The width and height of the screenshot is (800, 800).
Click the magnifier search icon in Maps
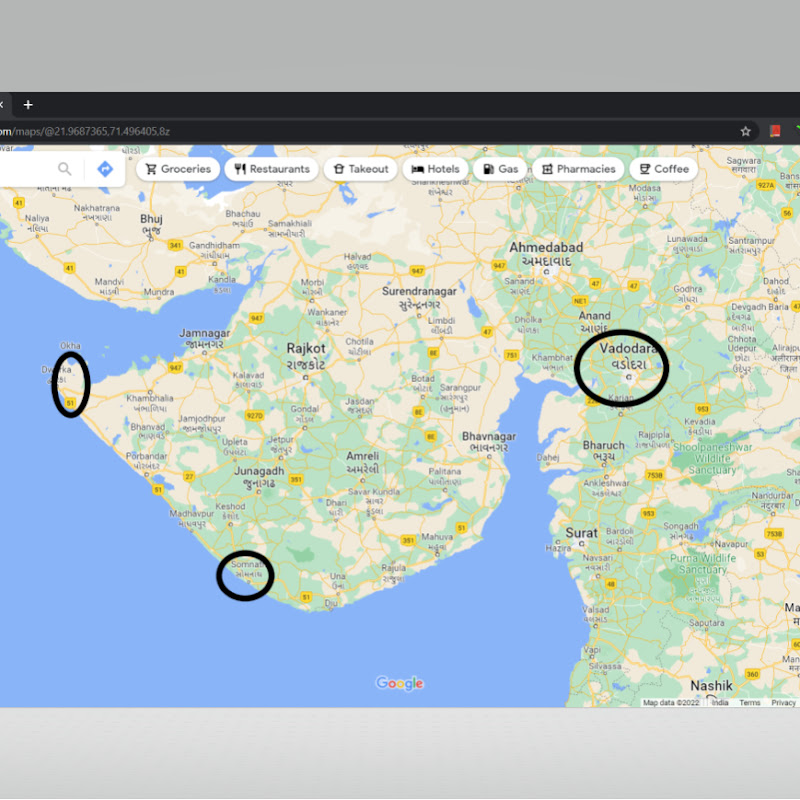click(64, 169)
